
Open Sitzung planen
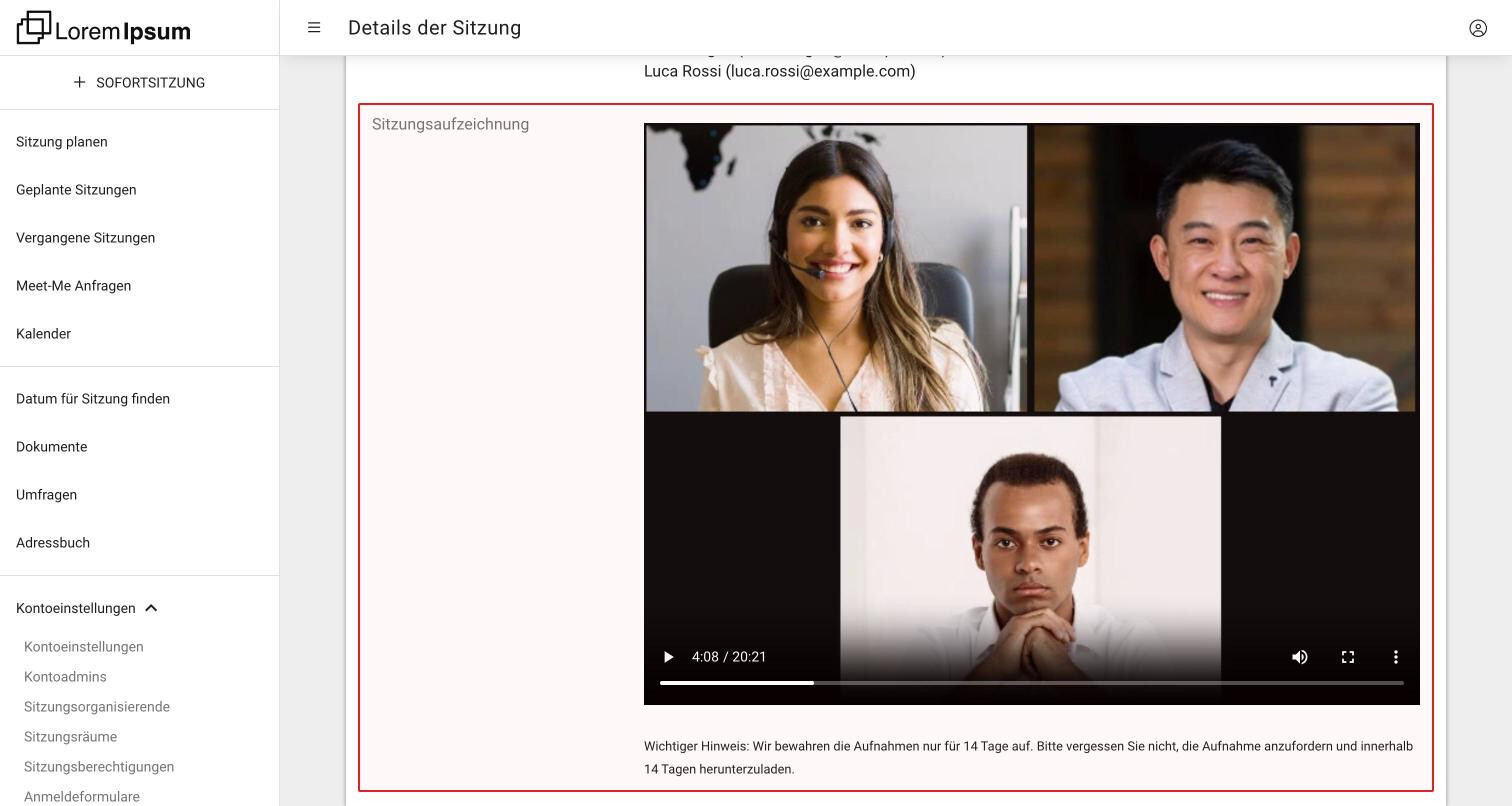(62, 142)
